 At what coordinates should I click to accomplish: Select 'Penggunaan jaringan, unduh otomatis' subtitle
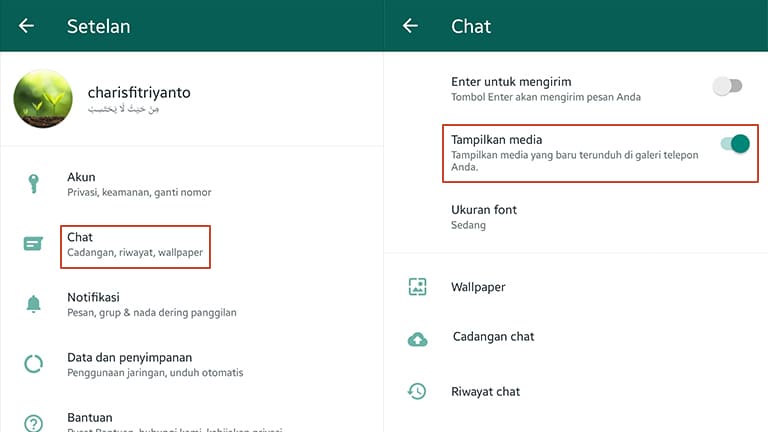click(x=155, y=373)
